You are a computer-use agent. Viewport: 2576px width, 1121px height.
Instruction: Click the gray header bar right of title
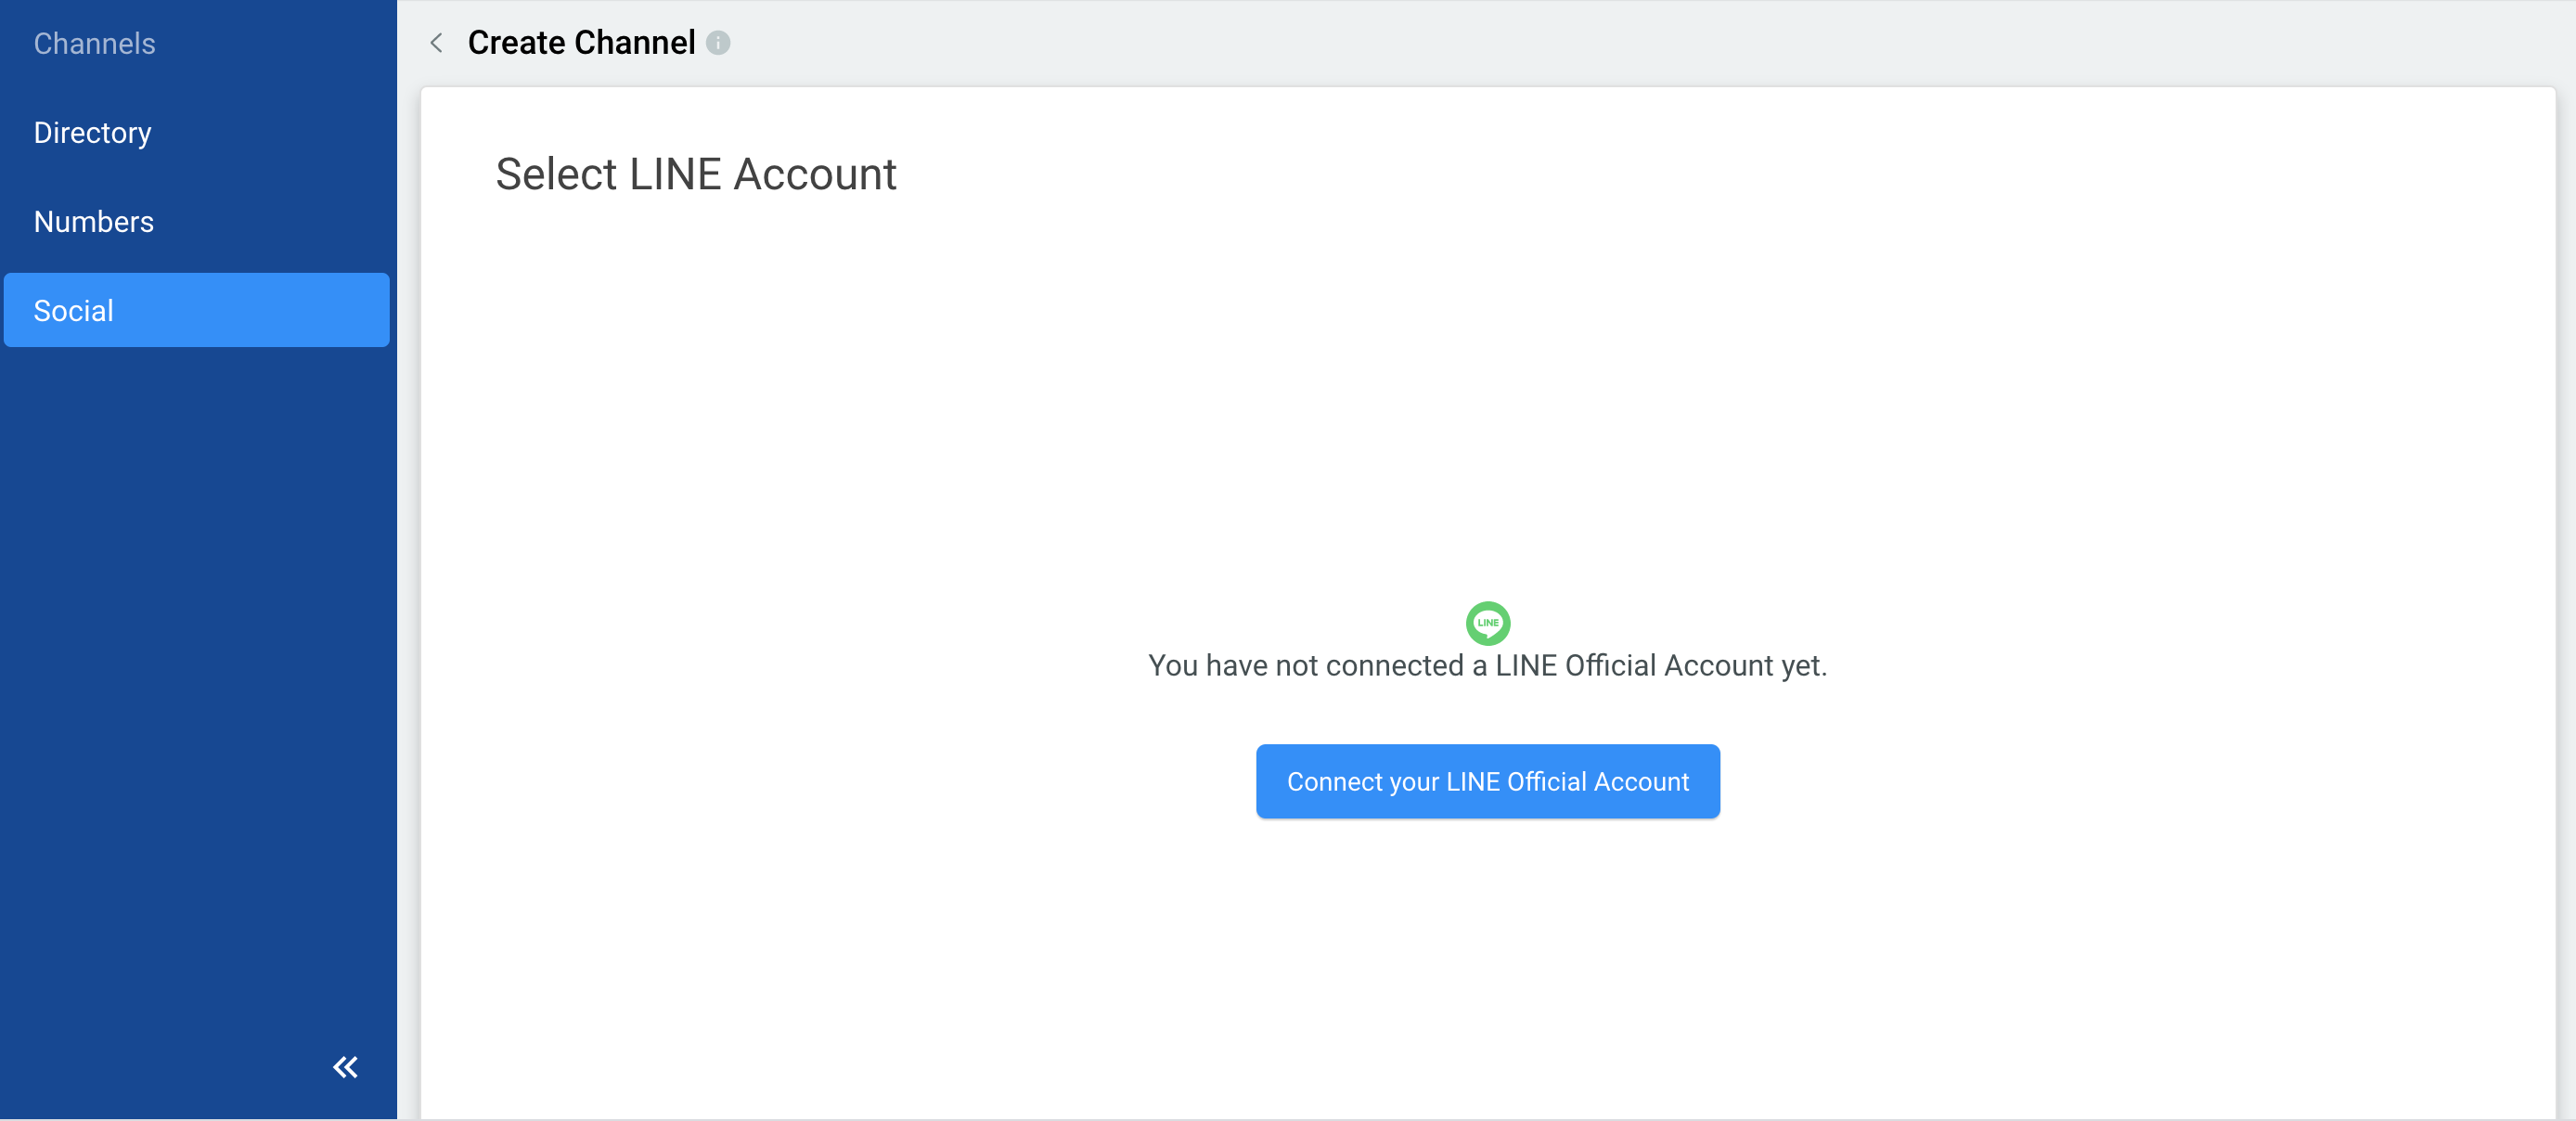point(1600,43)
